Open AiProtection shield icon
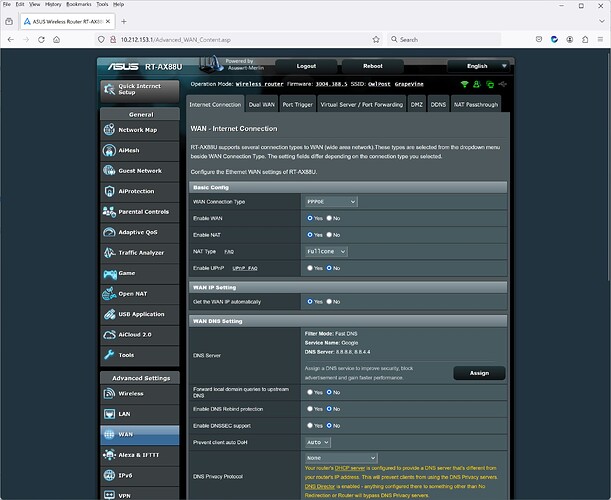 tap(109, 191)
